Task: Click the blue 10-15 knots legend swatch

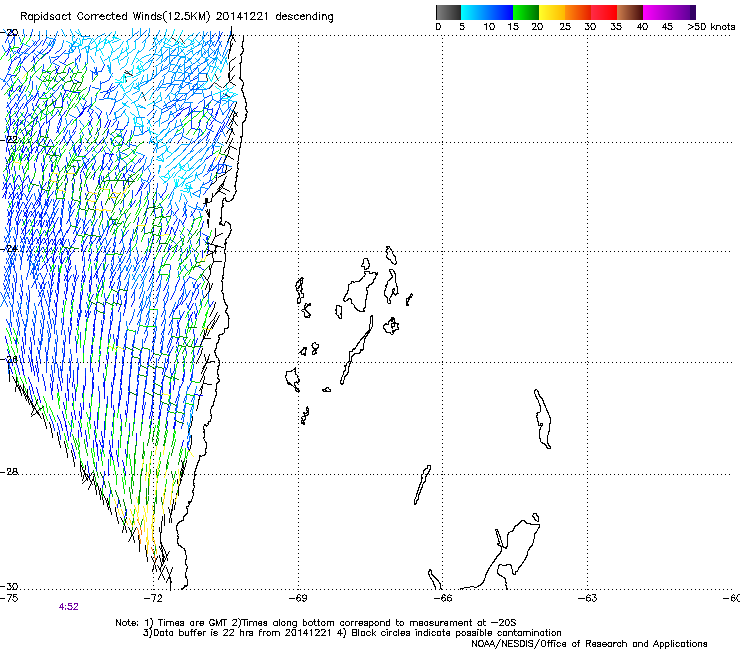Action: pyautogui.click(x=500, y=12)
